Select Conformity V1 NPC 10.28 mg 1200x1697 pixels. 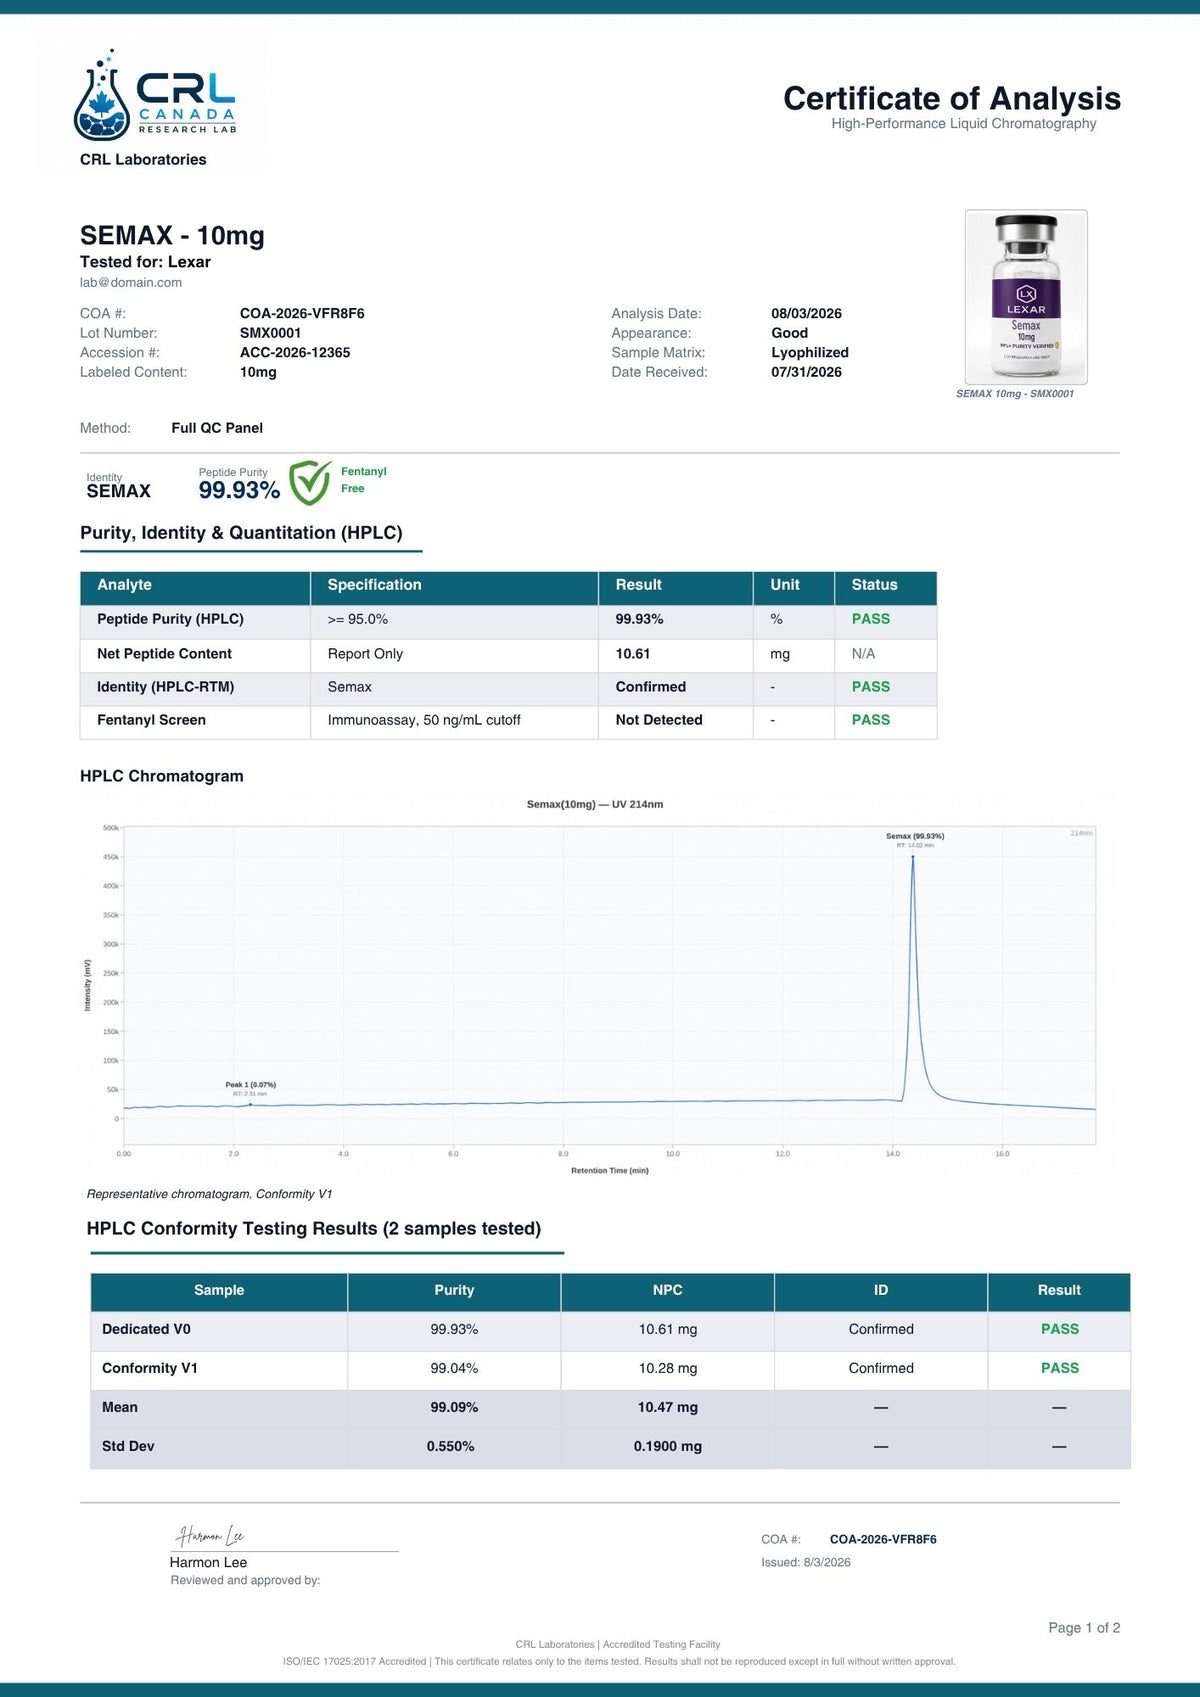point(668,1368)
